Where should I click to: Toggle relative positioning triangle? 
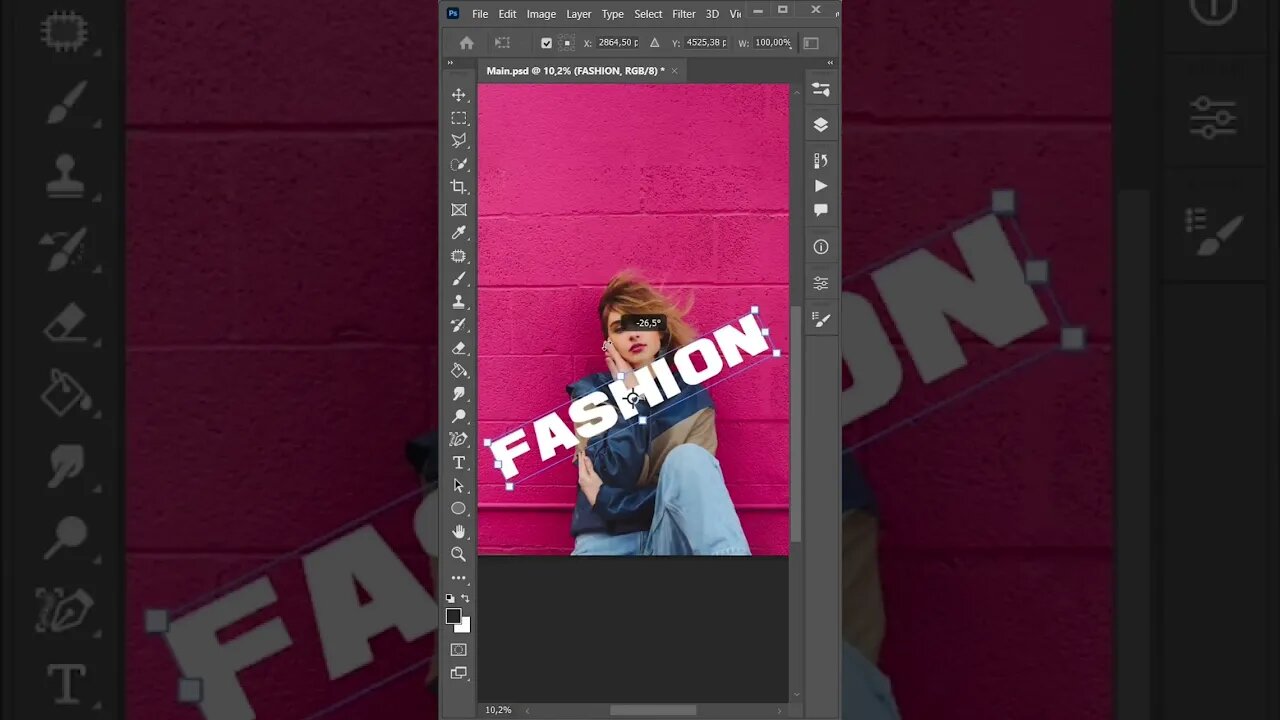click(x=654, y=43)
